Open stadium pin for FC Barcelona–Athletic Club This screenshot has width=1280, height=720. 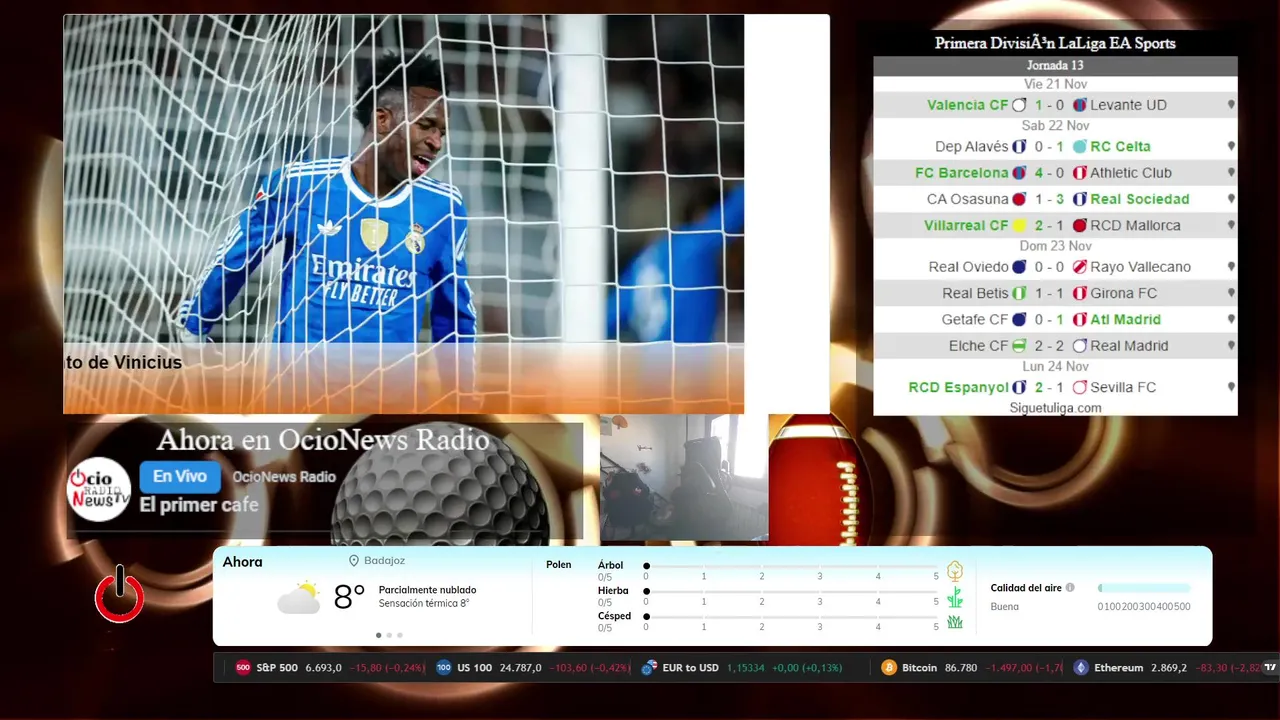point(1231,173)
